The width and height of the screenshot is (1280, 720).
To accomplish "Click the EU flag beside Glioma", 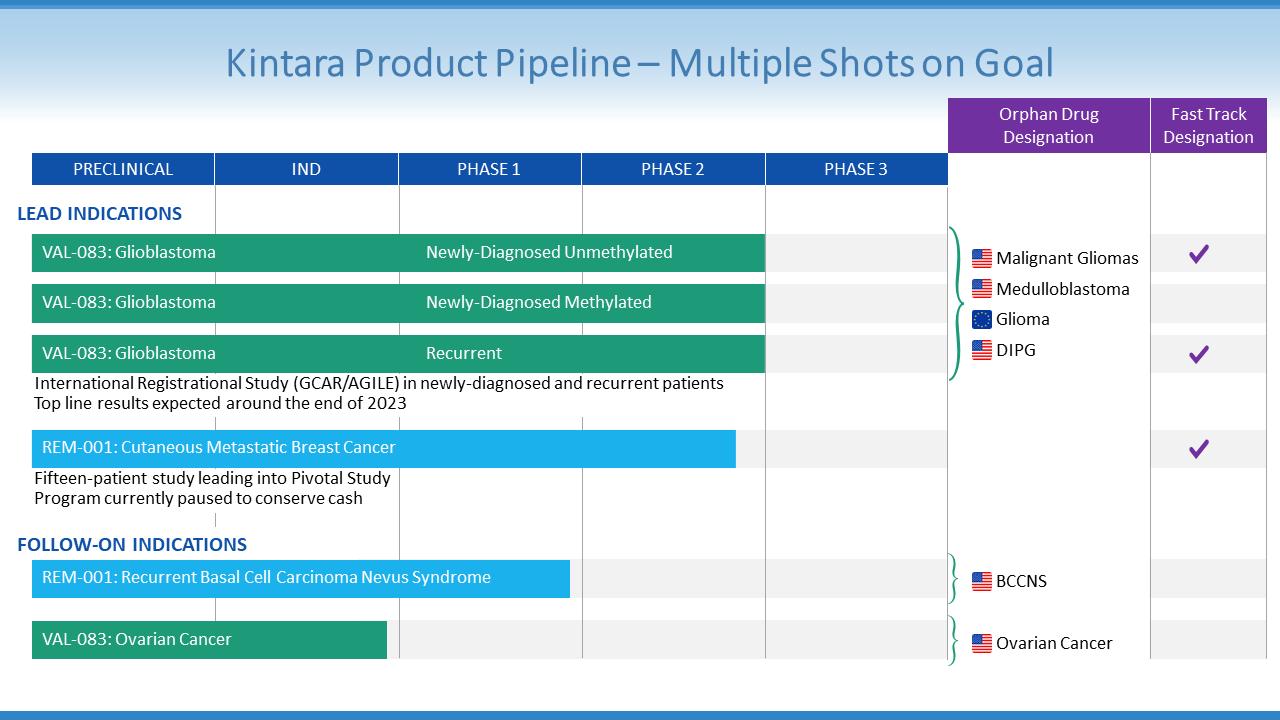I will point(982,319).
